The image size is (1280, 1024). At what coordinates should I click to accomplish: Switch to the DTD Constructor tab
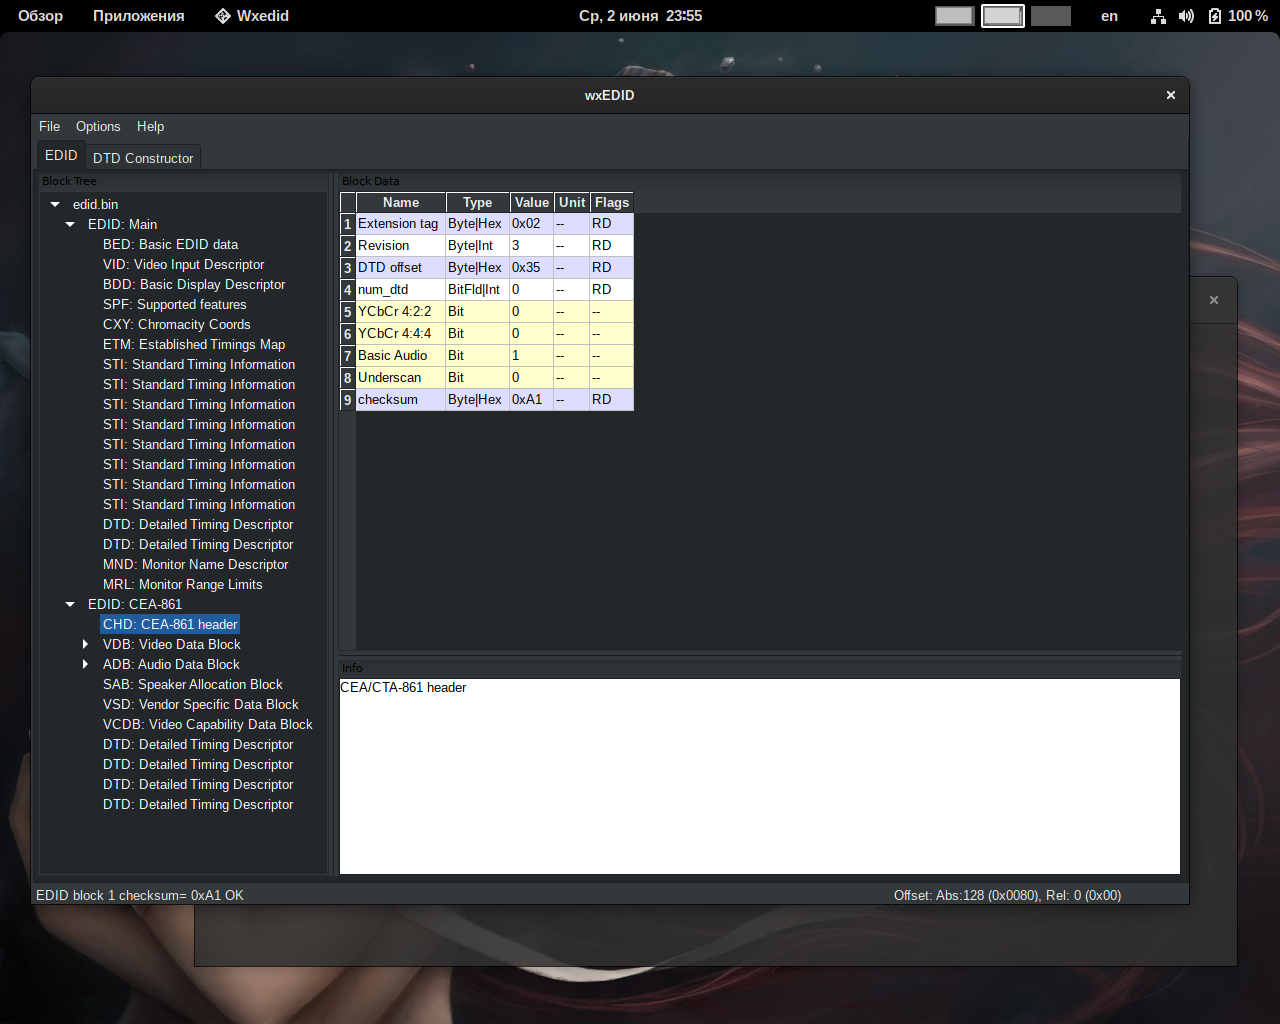[143, 158]
